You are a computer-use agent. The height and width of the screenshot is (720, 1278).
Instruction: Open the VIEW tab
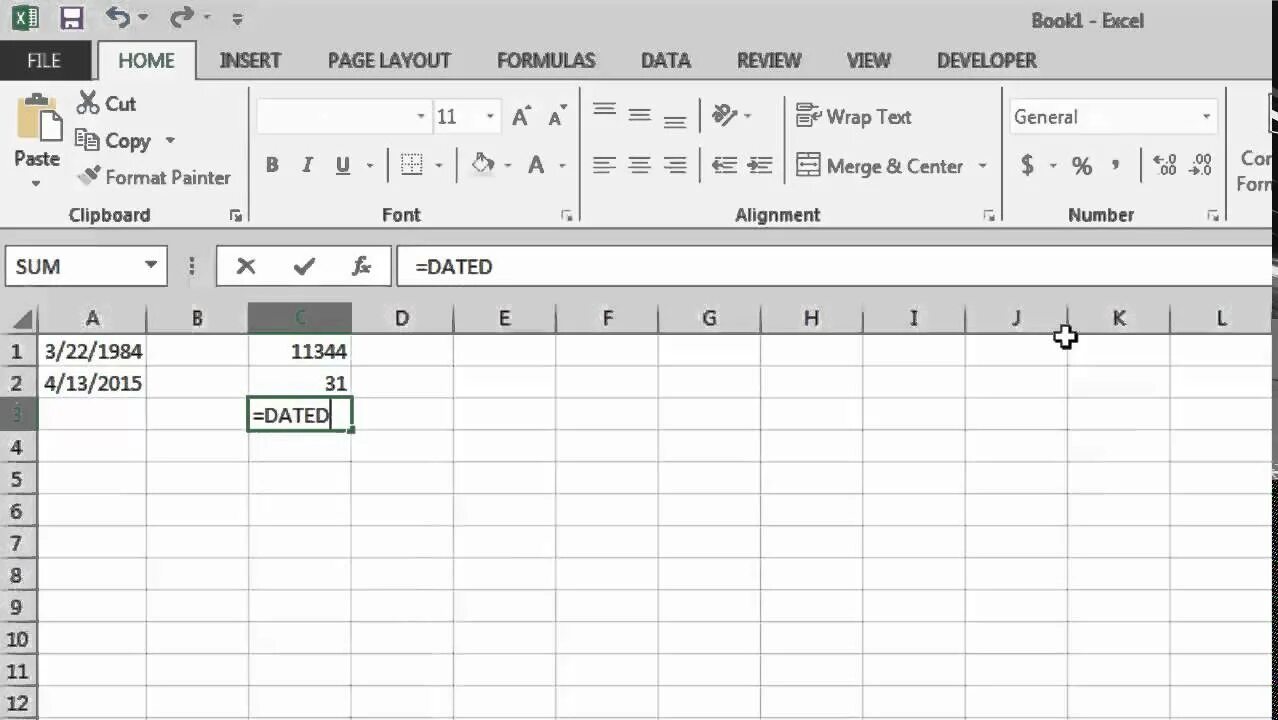tap(868, 61)
